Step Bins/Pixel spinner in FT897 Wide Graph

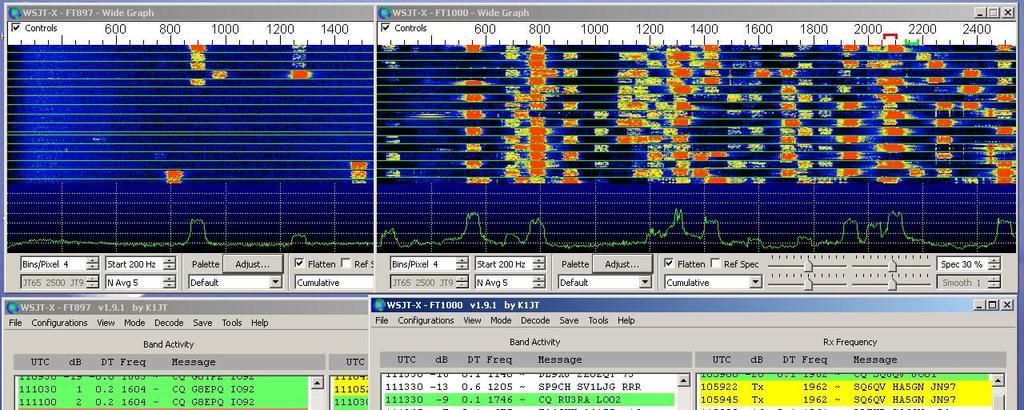click(x=93, y=264)
